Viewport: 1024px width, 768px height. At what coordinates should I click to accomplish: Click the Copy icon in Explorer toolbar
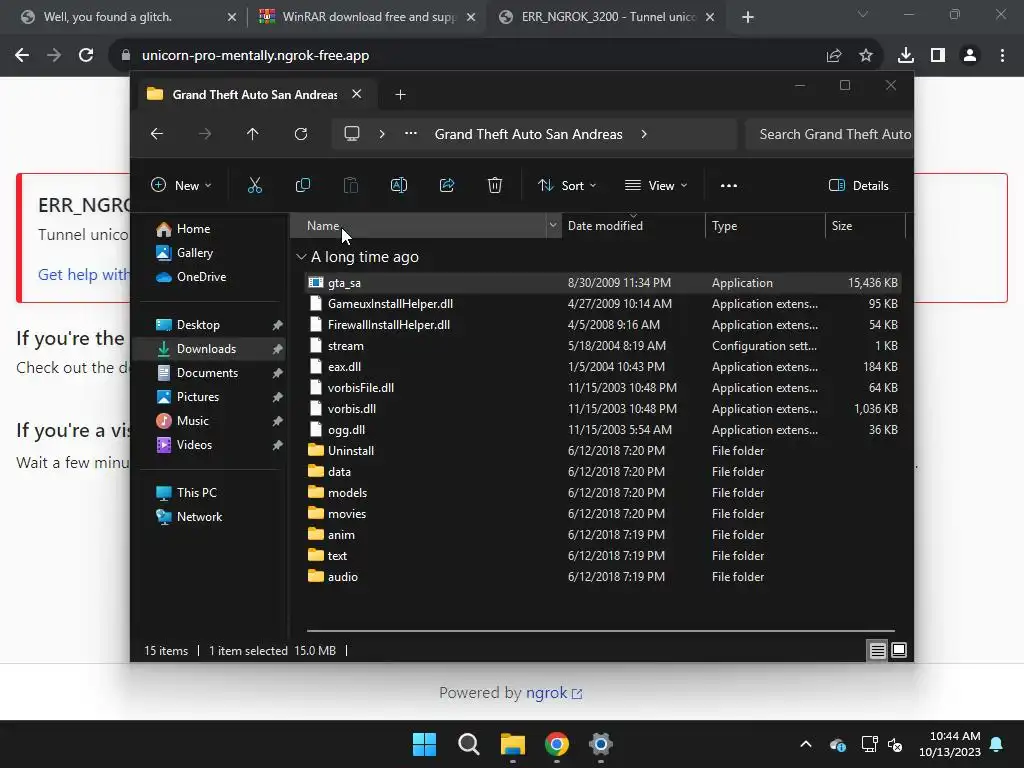pyautogui.click(x=303, y=185)
